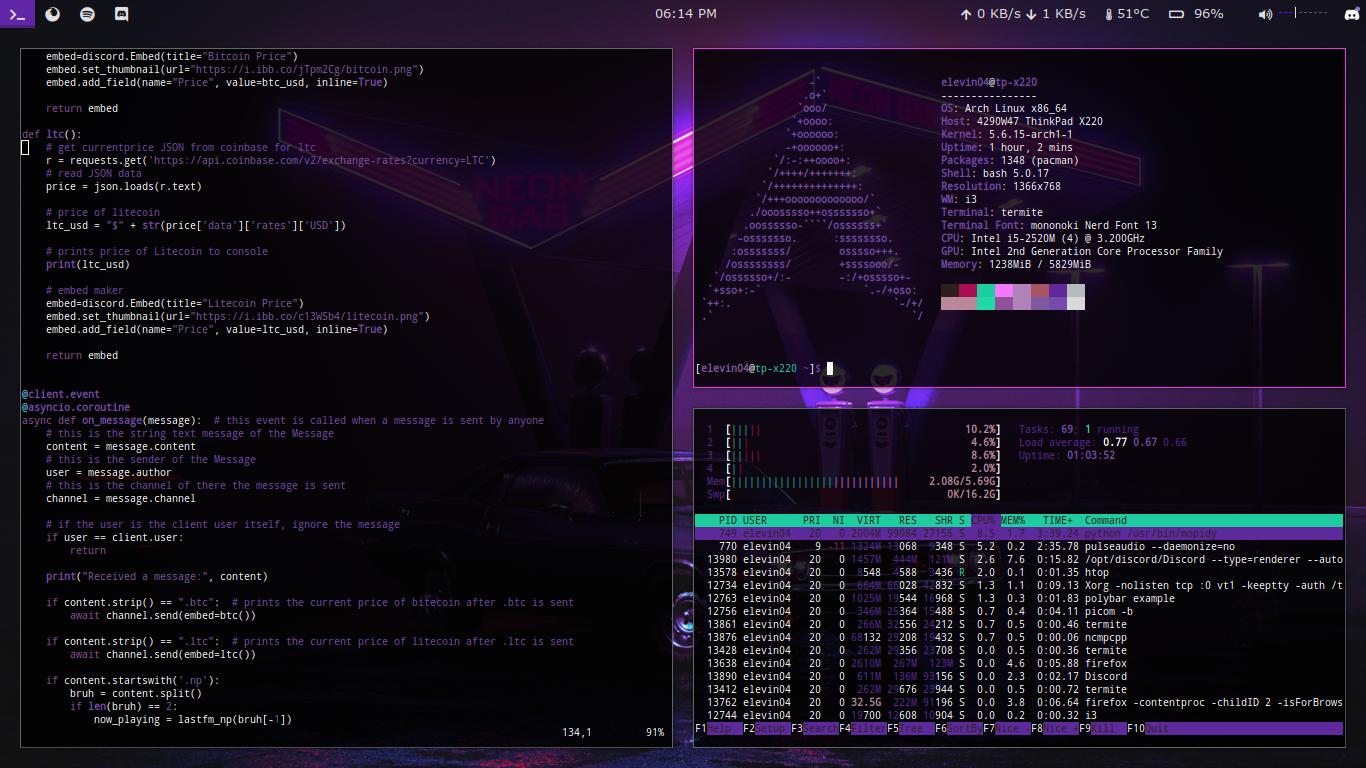Select the Discord process row PID 13890
Image resolution: width=1366 pixels, height=768 pixels.
pyautogui.click(x=1019, y=677)
